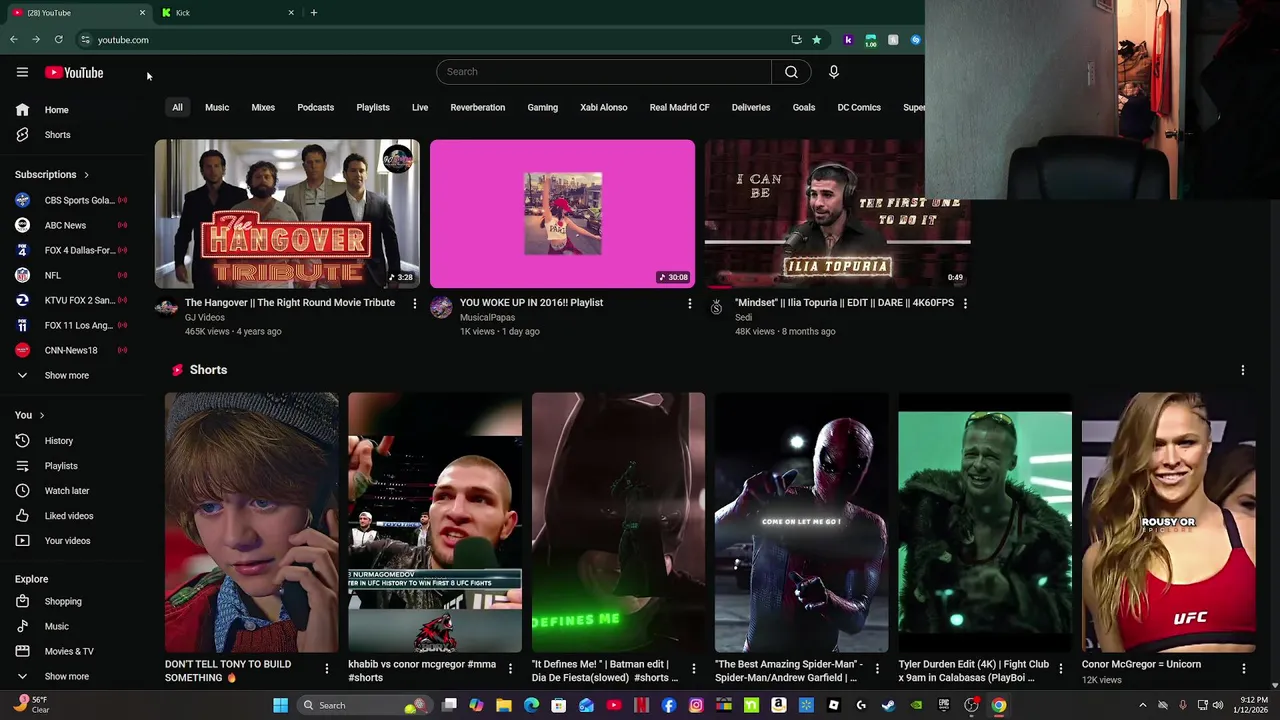Viewport: 1280px width, 720px height.
Task: Open the Shorts shelf three-dot menu
Action: click(1243, 370)
